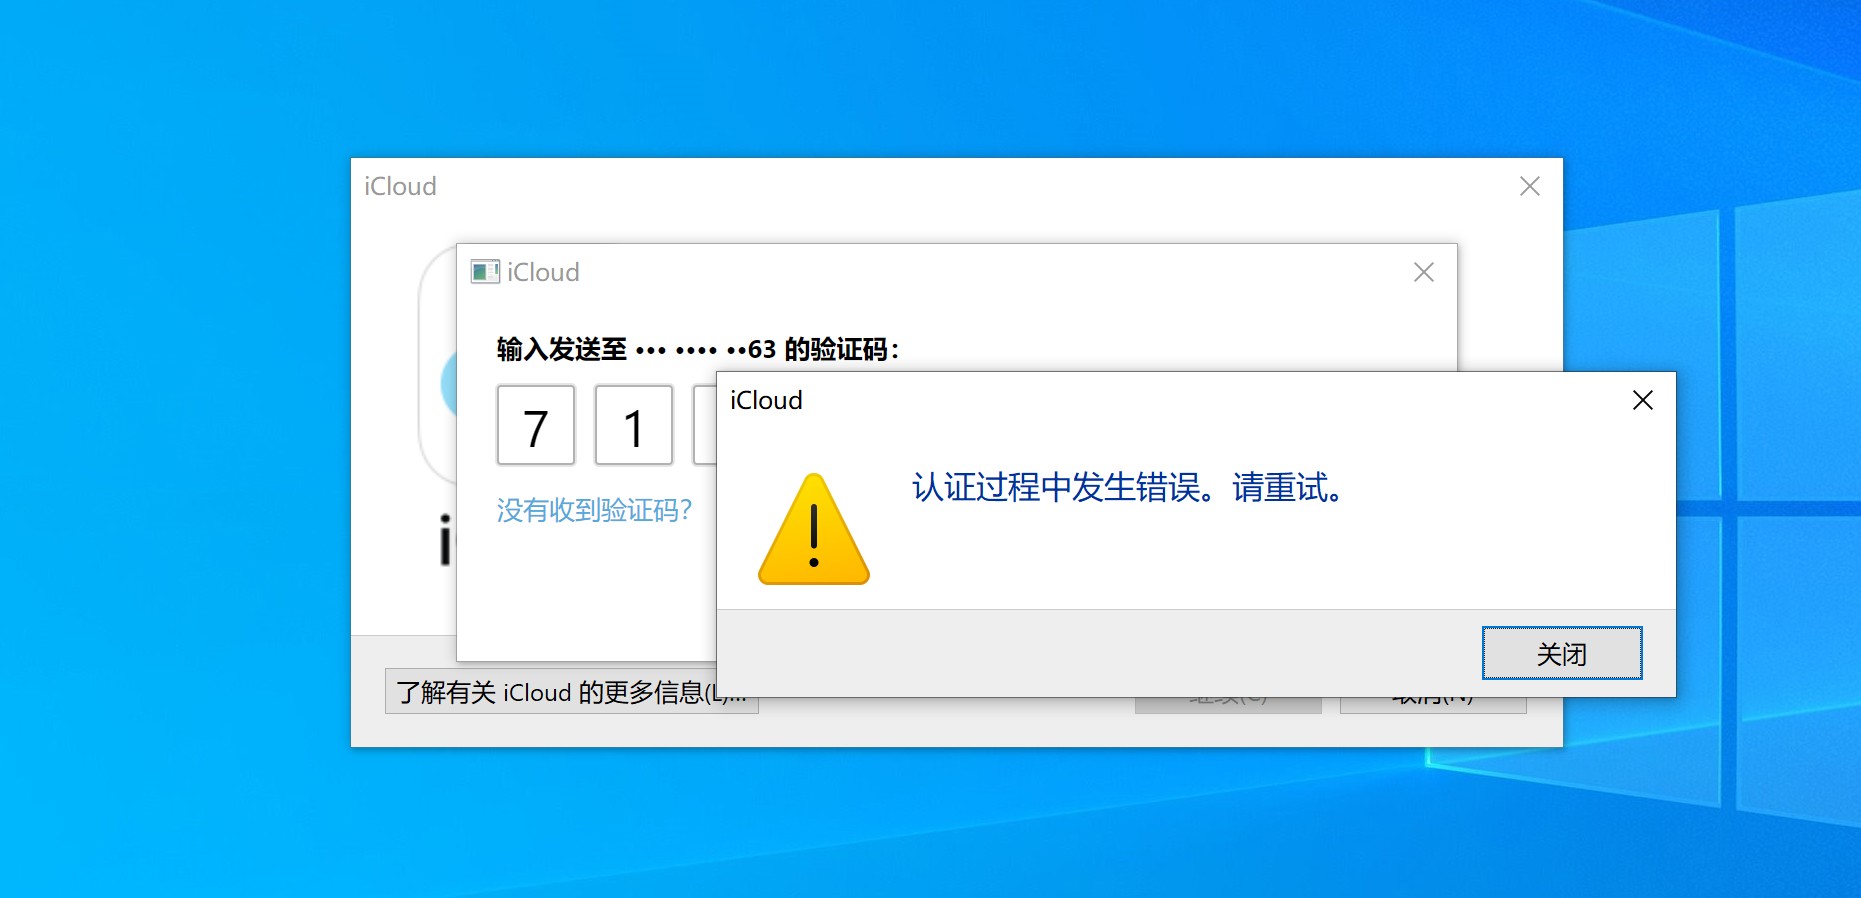Select the code digit box containing 1
Image resolution: width=1861 pixels, height=898 pixels.
(x=634, y=425)
